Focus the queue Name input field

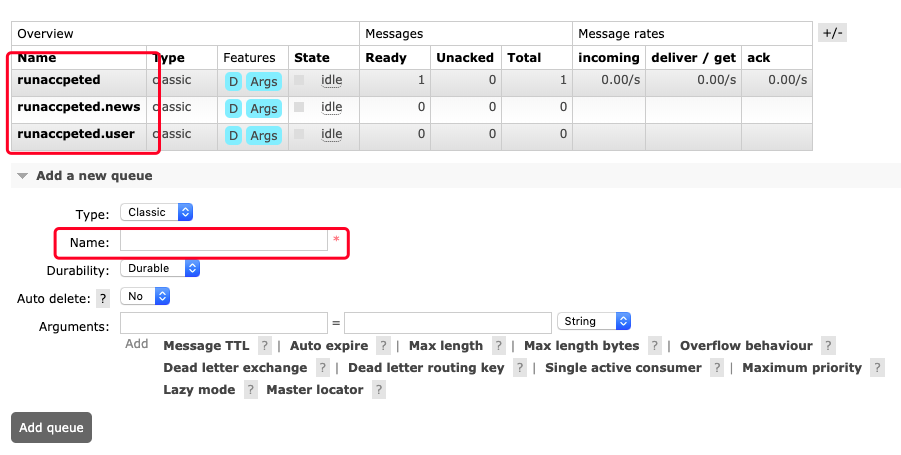223,241
